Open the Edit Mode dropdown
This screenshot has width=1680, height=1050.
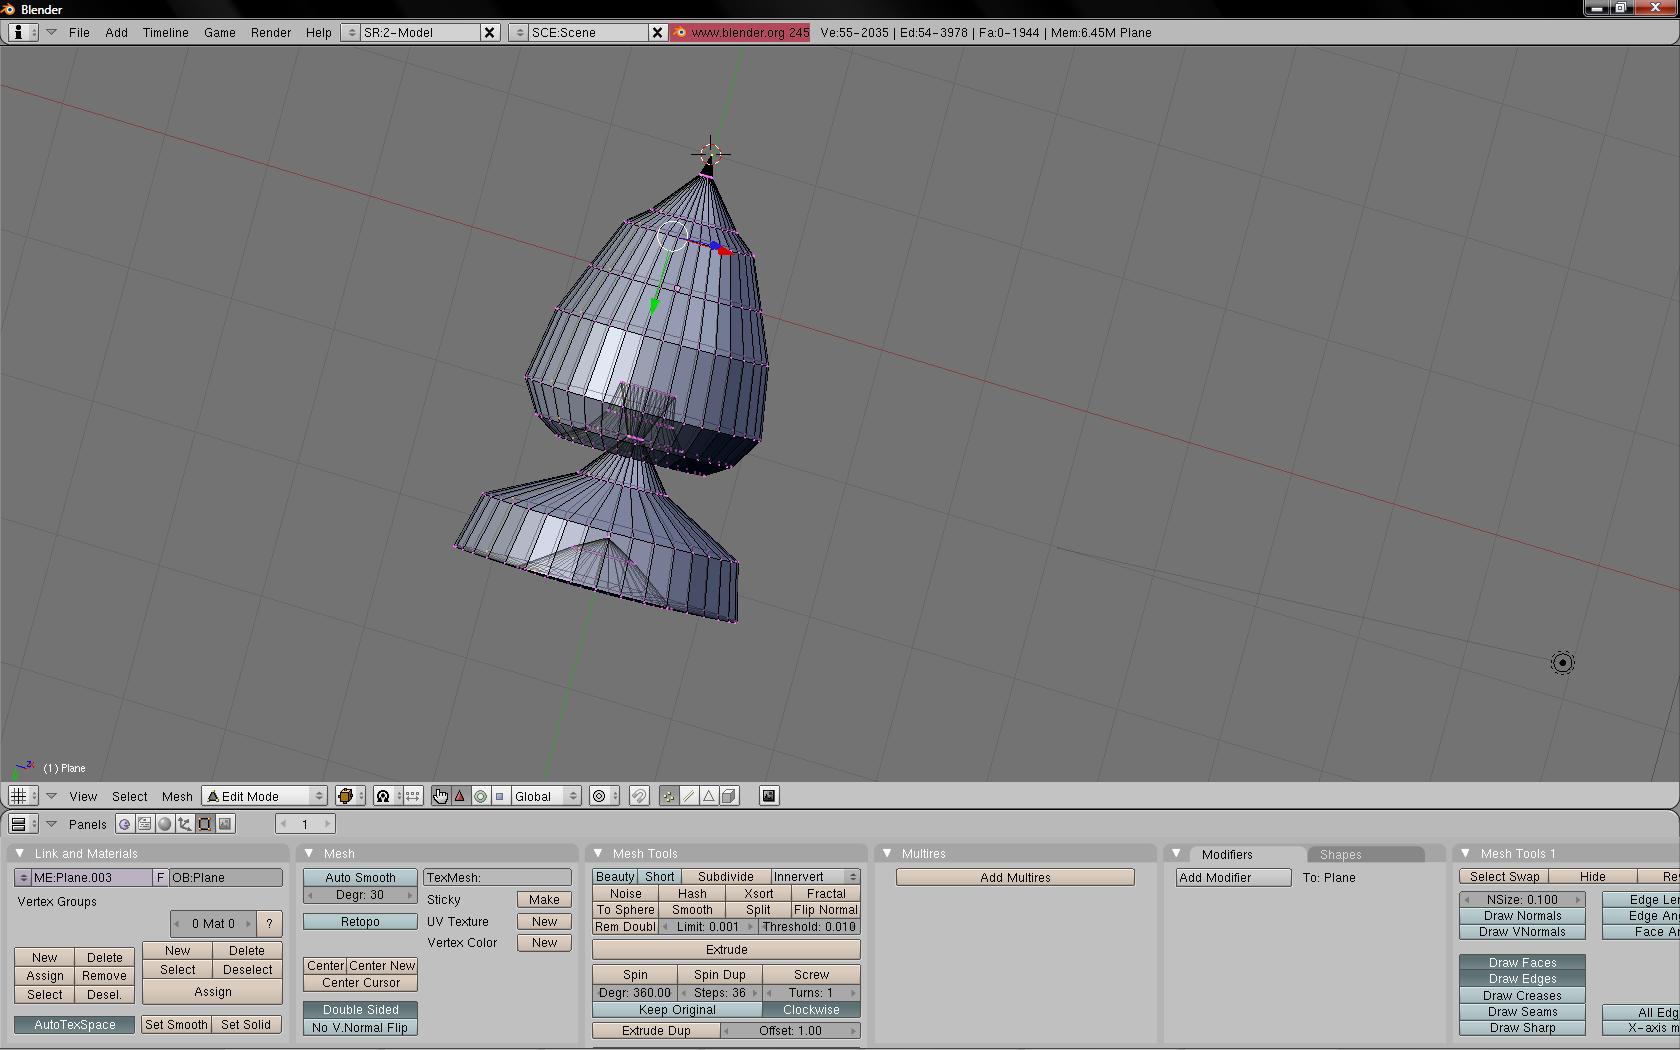[x=265, y=796]
